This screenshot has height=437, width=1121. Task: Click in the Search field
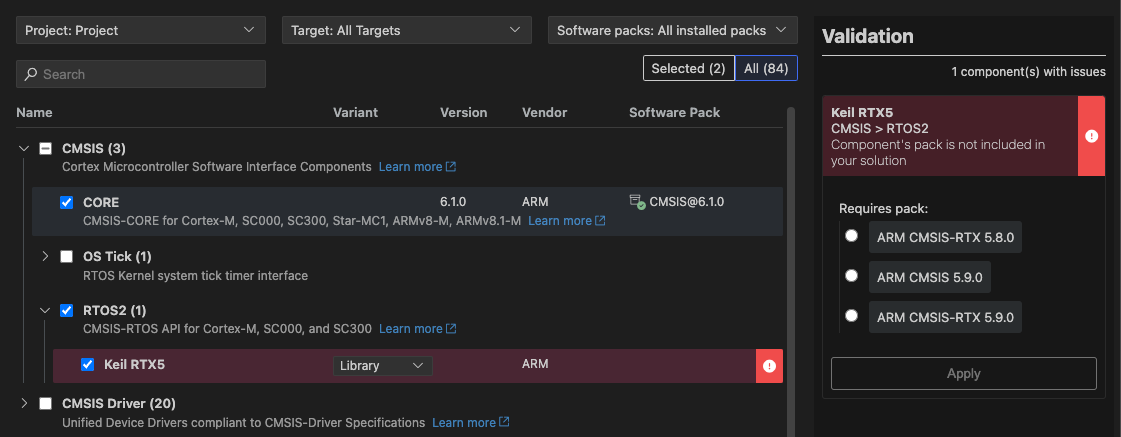pyautogui.click(x=141, y=74)
